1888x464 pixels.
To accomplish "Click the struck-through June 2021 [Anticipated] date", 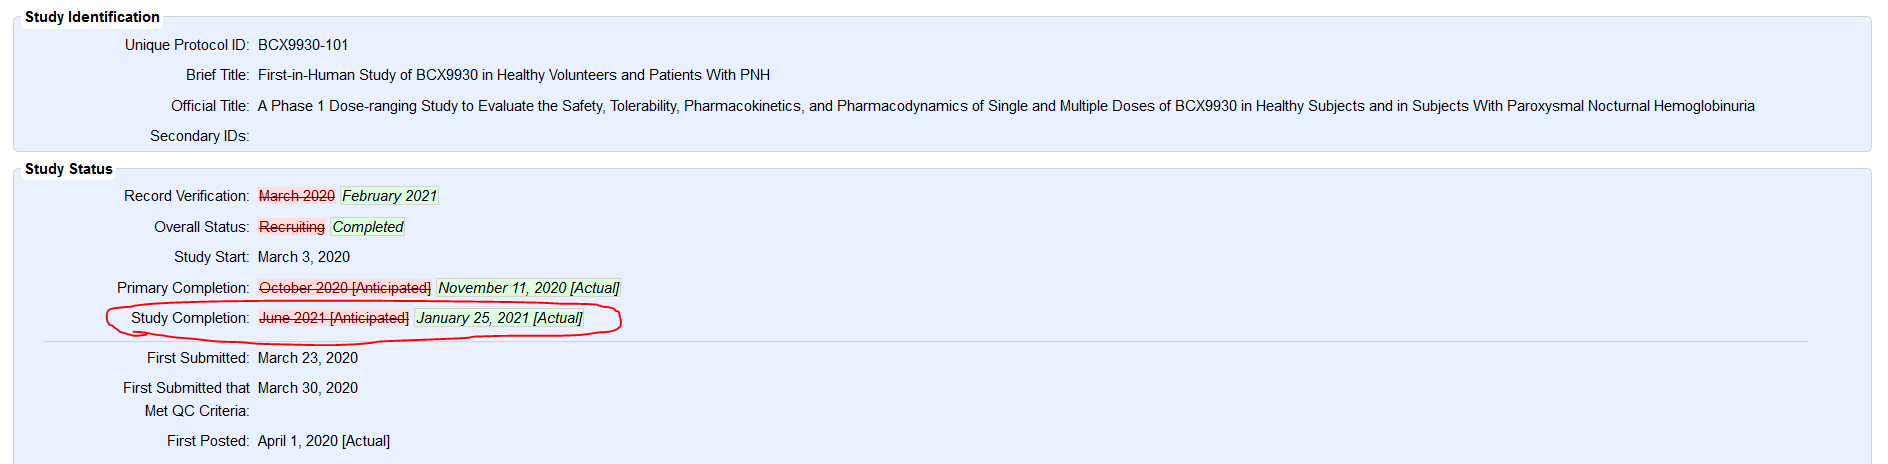I will tap(334, 318).
